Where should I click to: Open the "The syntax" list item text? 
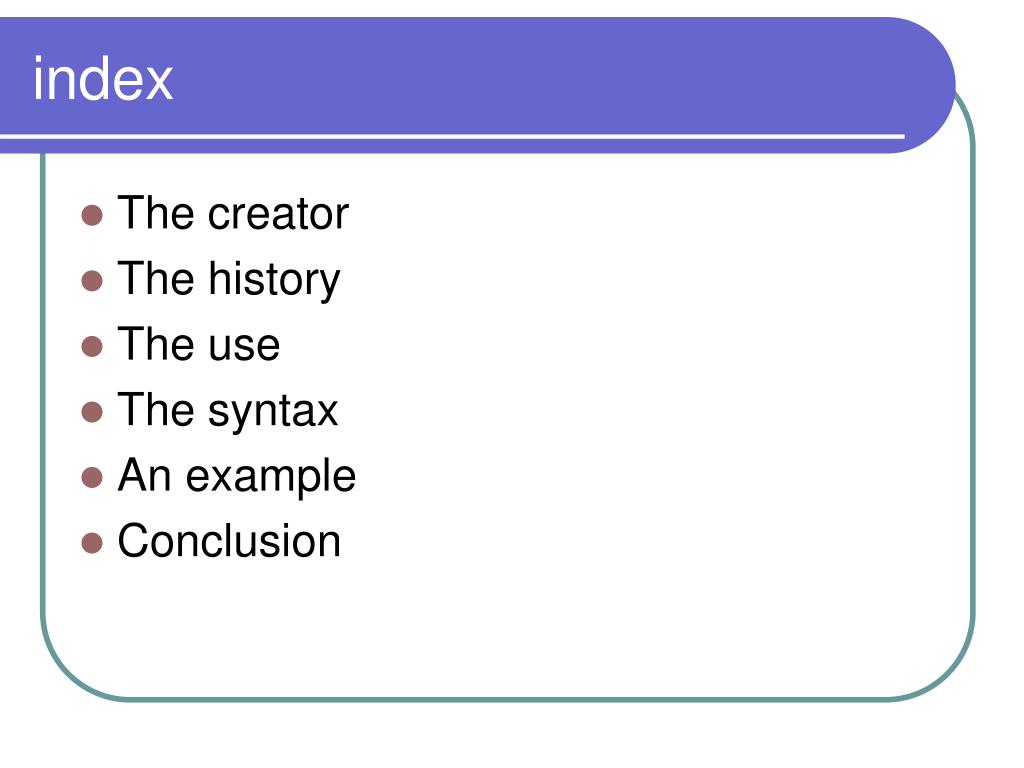tap(228, 411)
